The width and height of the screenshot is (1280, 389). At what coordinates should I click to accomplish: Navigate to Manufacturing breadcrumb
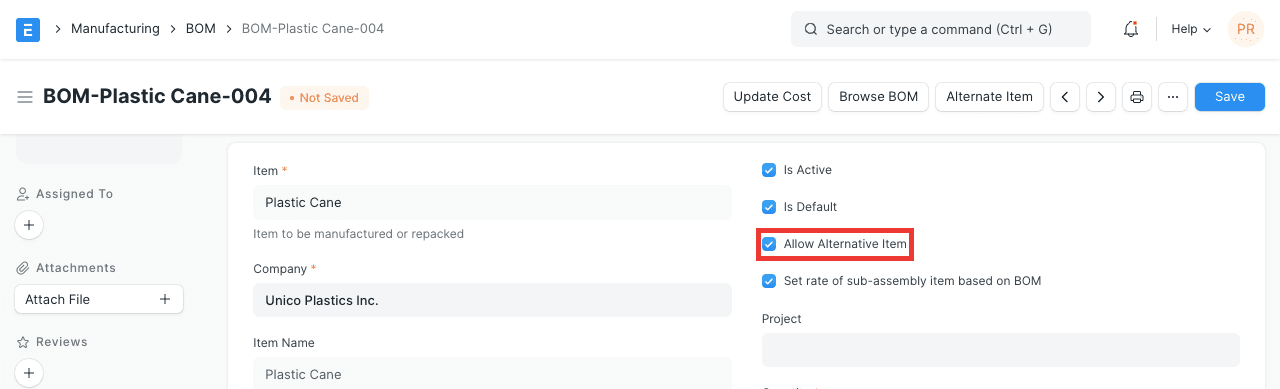[x=115, y=29]
